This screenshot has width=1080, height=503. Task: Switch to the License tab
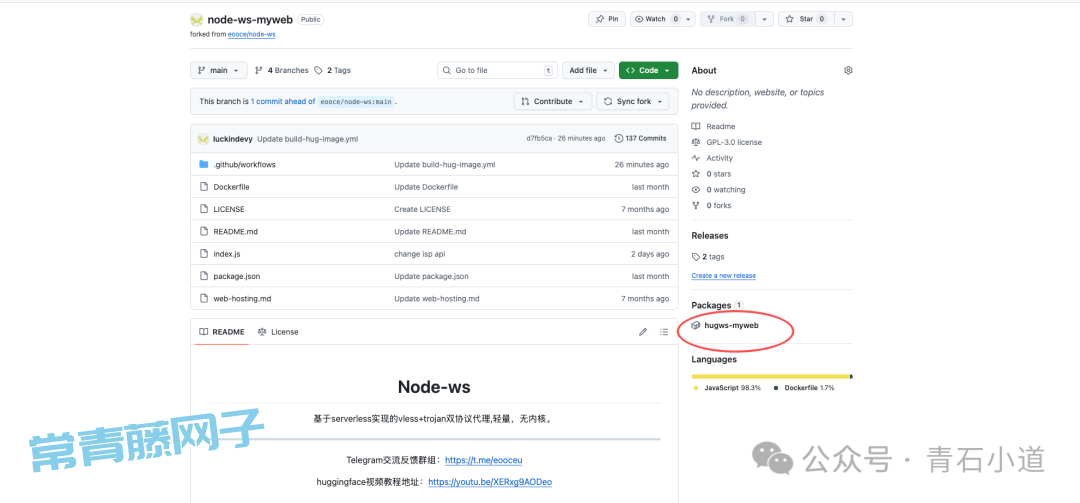[x=278, y=332]
